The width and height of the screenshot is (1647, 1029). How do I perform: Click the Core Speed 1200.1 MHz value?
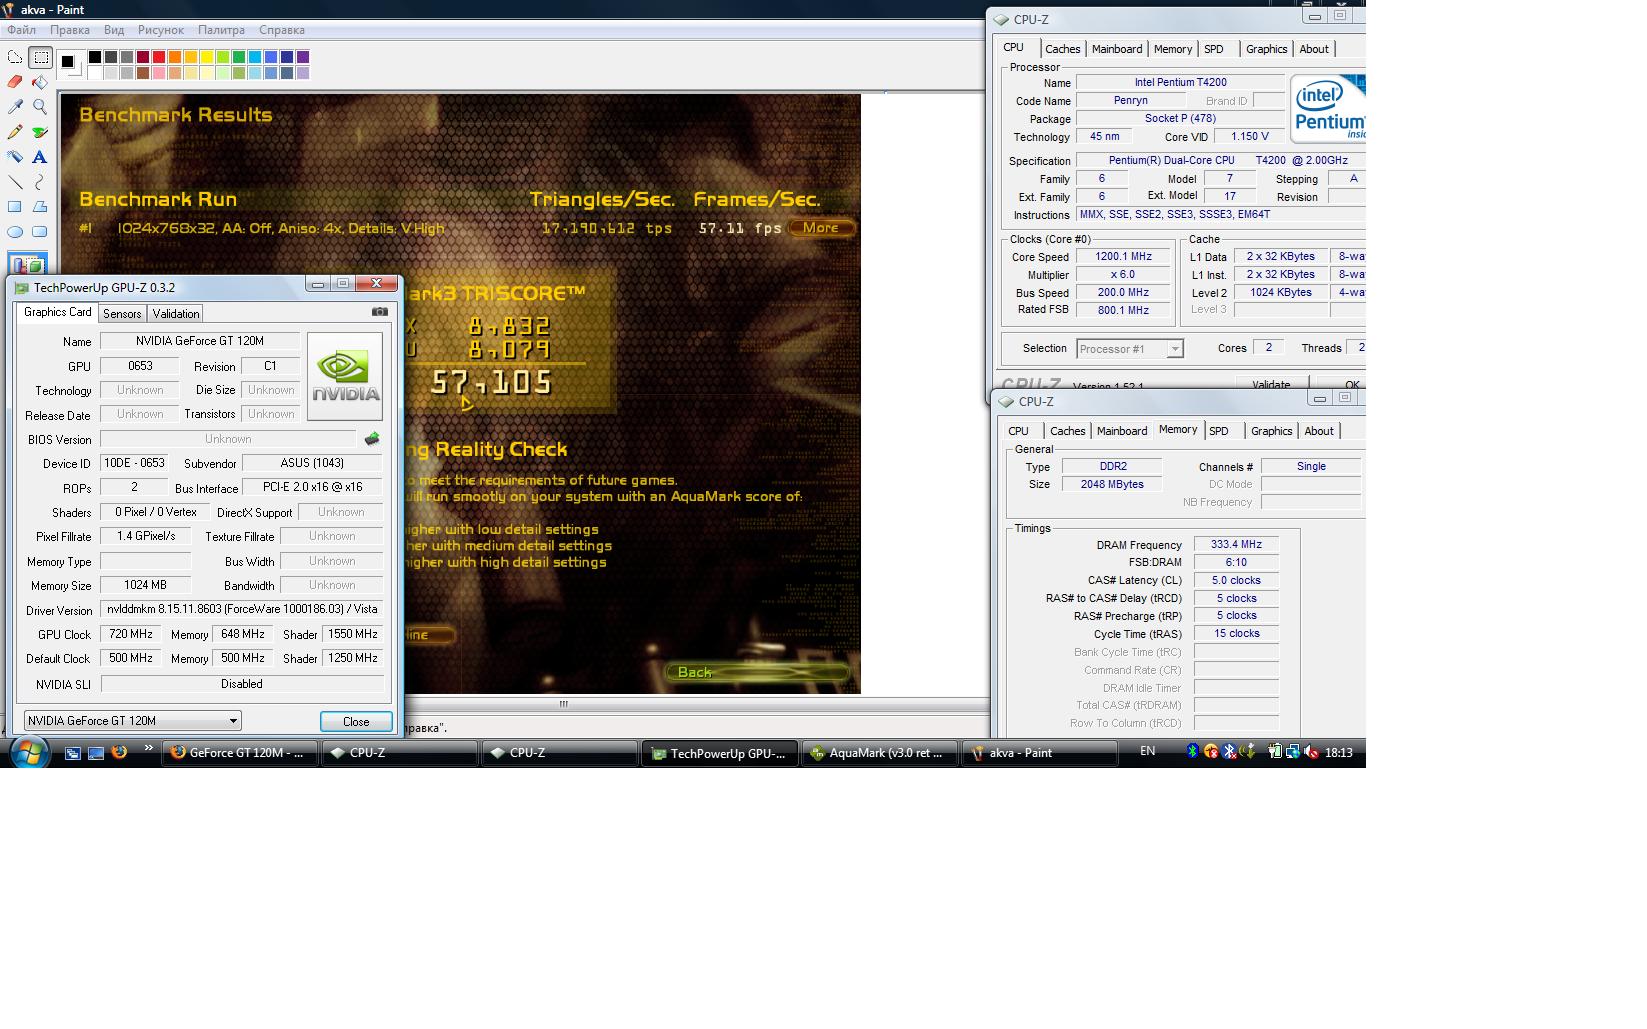pos(1123,257)
